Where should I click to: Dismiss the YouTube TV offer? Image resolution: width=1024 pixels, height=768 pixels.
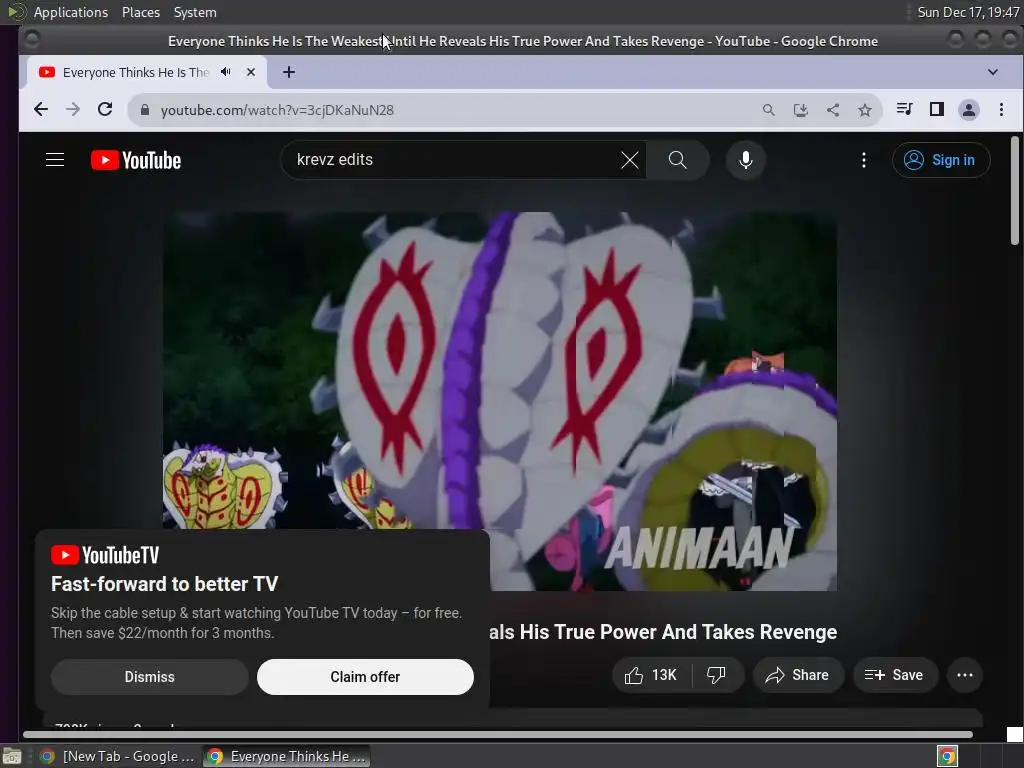pyautogui.click(x=150, y=677)
